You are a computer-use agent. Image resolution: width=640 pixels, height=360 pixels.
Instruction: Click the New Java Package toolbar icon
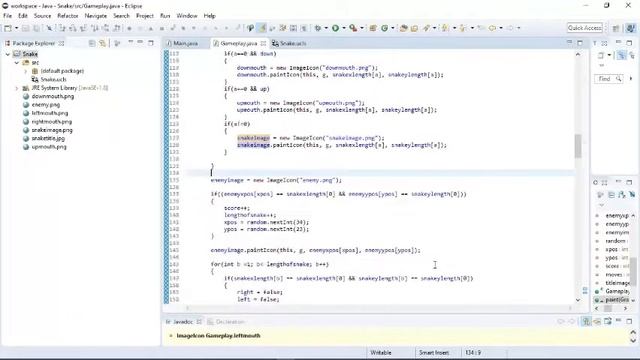(x=373, y=28)
